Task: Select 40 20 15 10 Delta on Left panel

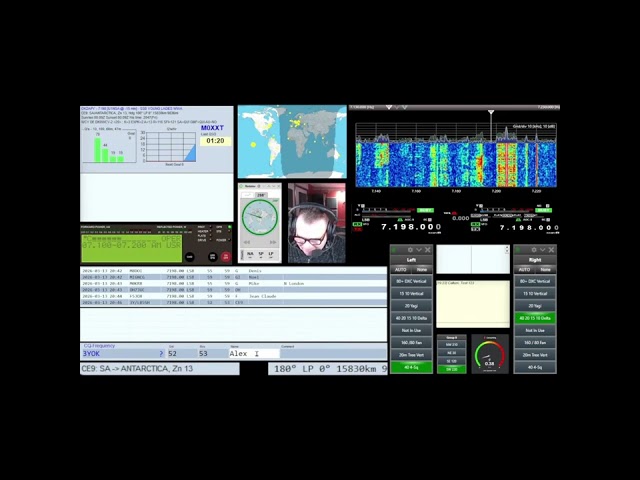Action: 411,318
